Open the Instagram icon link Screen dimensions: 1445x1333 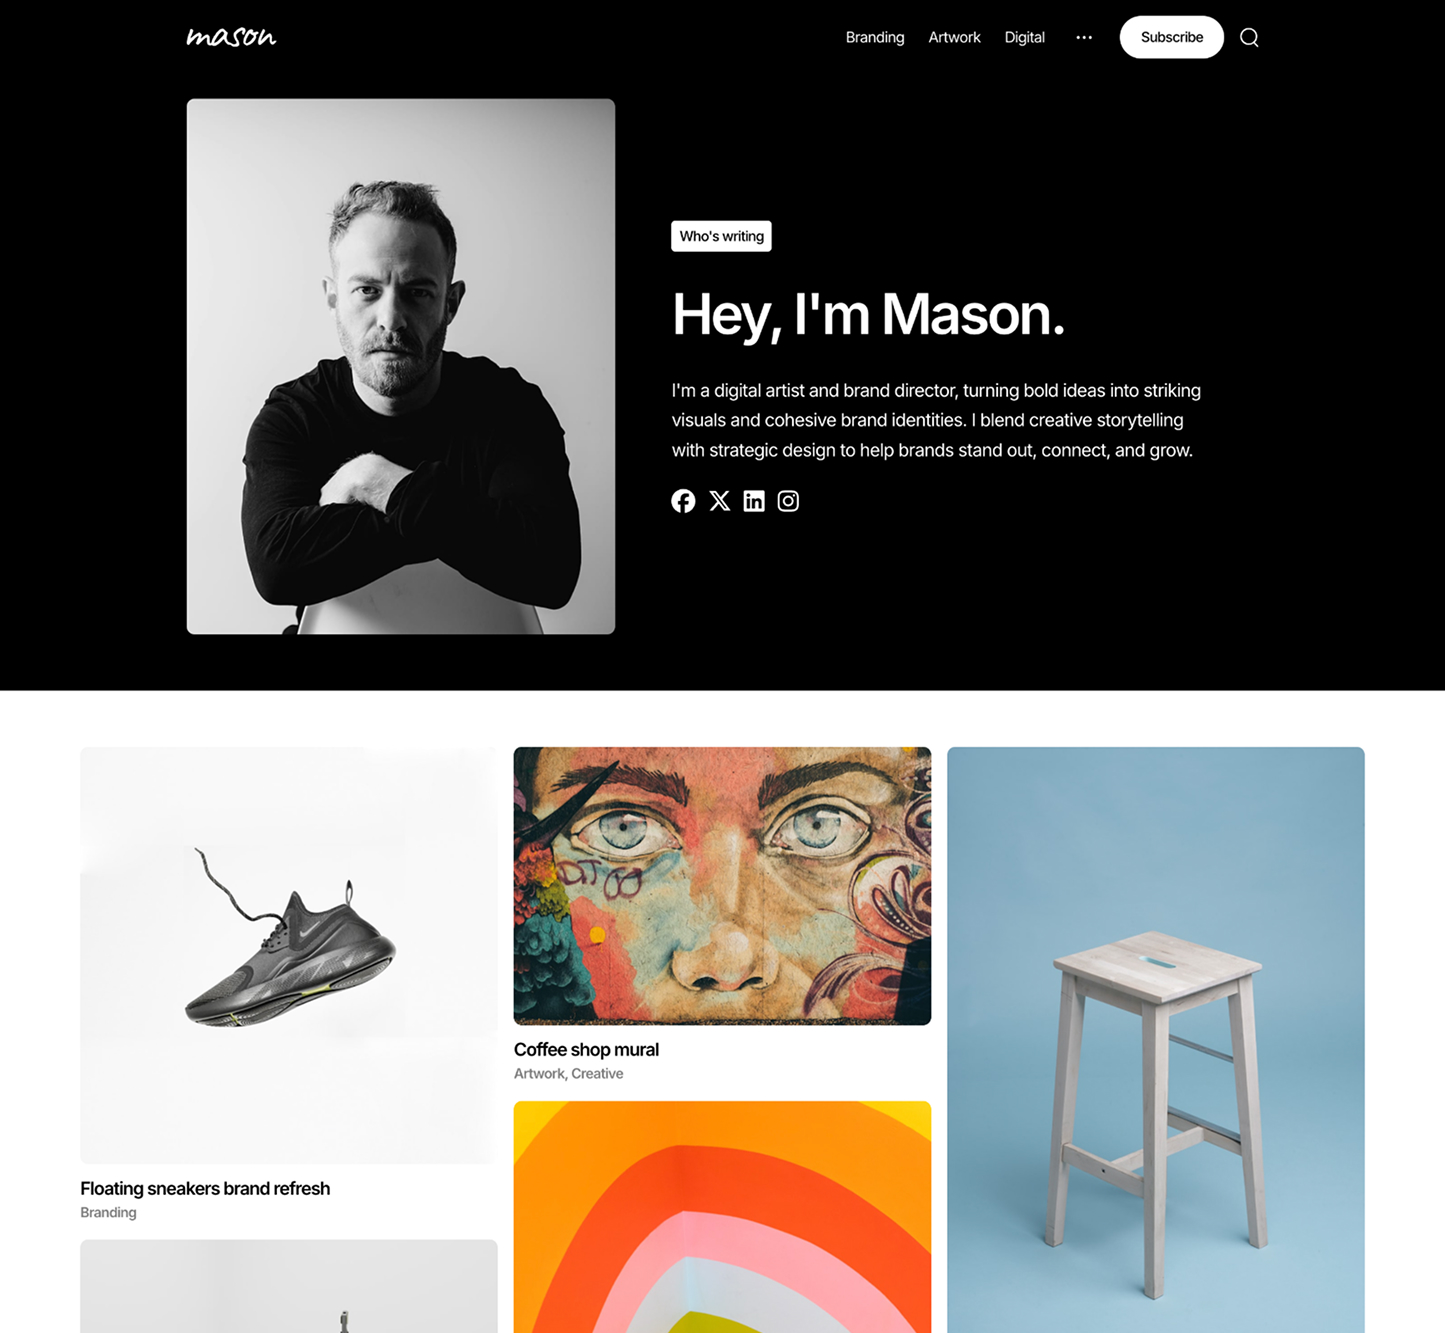click(788, 501)
